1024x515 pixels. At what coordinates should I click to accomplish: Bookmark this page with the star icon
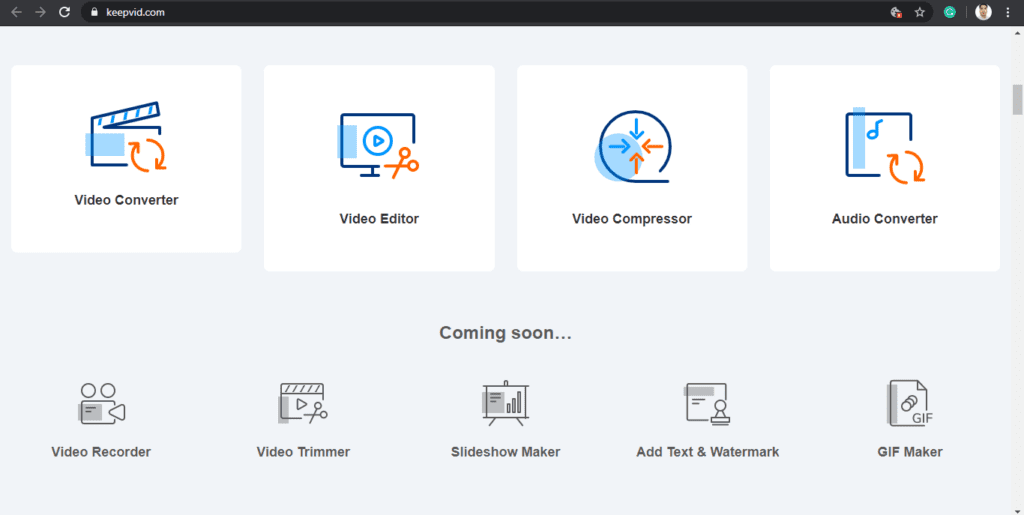tap(920, 12)
